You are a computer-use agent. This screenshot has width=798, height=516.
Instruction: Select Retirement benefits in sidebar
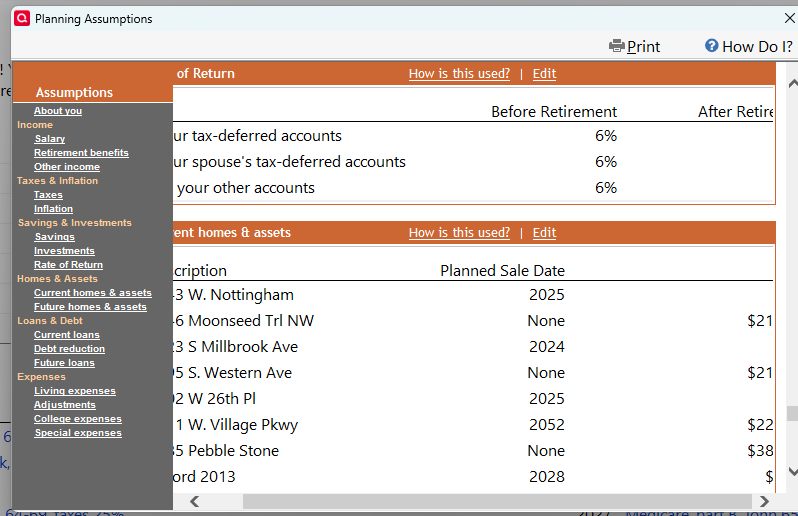pos(81,153)
